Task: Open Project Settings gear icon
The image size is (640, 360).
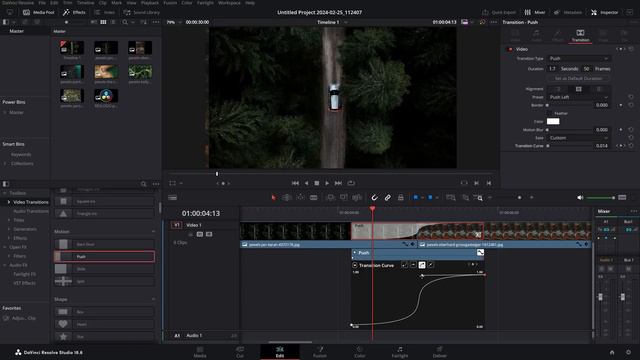Action: (628, 352)
